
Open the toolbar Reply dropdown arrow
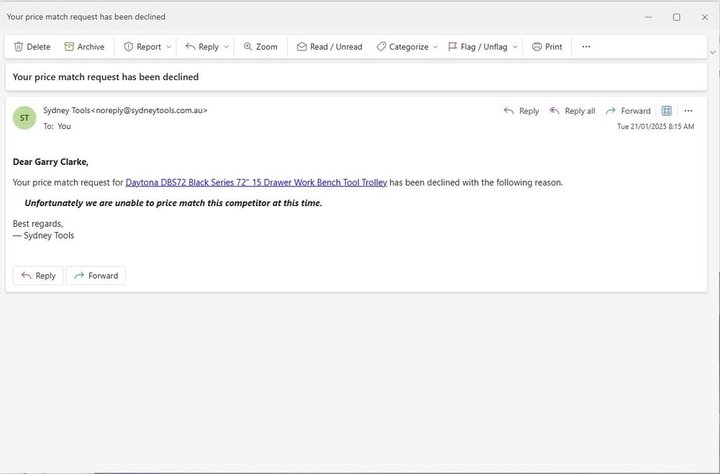(226, 47)
